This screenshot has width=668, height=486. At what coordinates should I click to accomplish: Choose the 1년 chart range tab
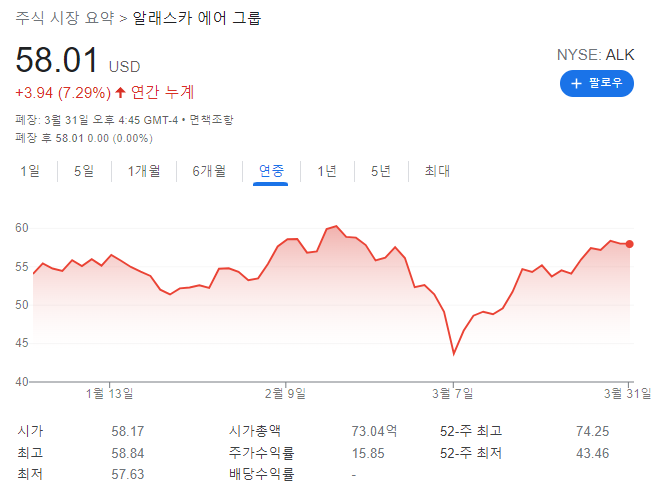327,171
